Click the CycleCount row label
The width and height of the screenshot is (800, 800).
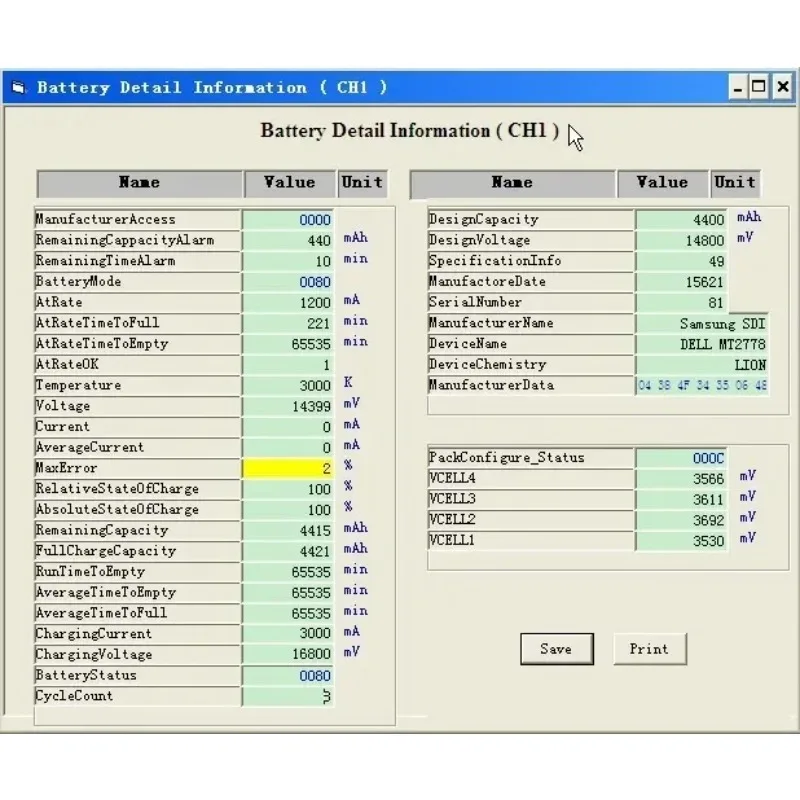pos(137,696)
